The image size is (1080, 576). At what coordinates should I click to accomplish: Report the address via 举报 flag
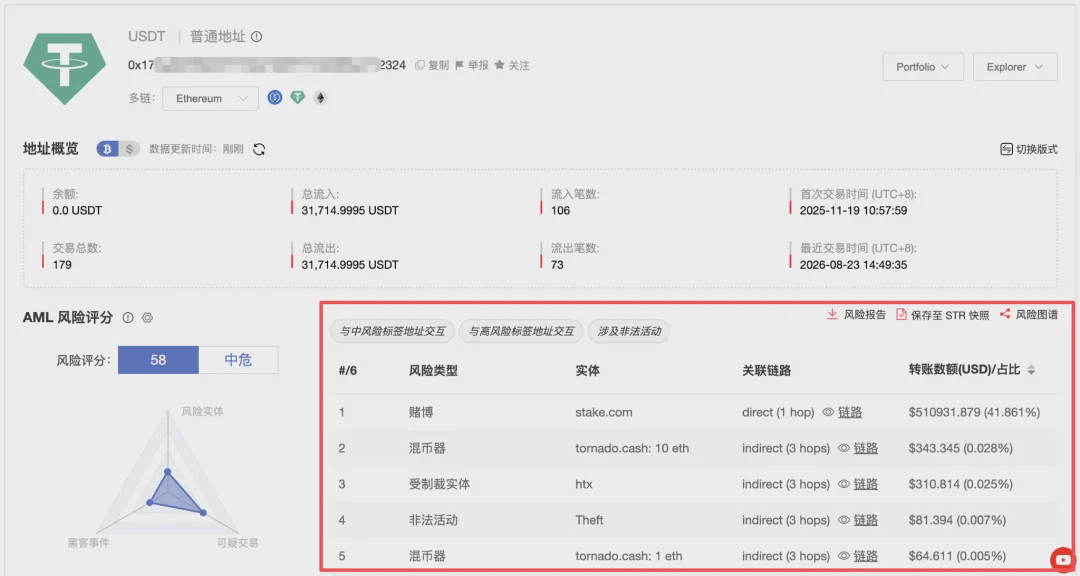tap(472, 65)
